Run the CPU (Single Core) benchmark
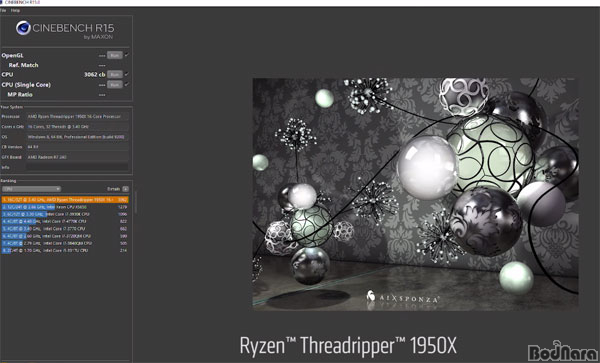 (114, 85)
